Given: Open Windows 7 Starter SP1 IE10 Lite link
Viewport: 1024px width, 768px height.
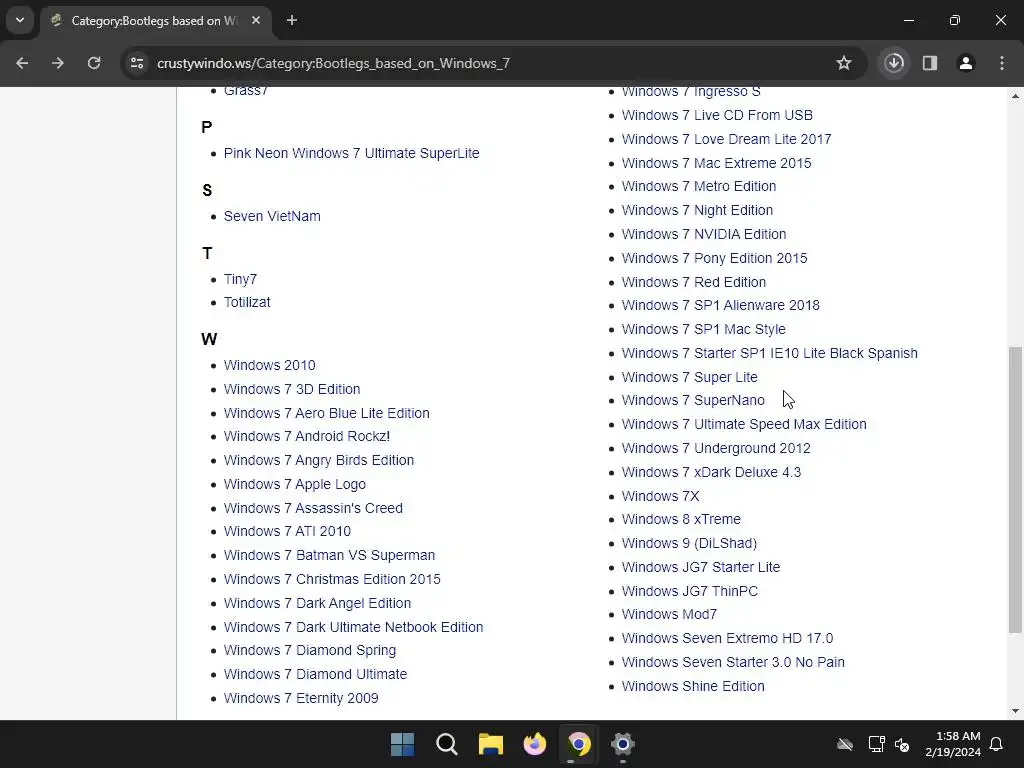Looking at the screenshot, I should click(x=769, y=353).
